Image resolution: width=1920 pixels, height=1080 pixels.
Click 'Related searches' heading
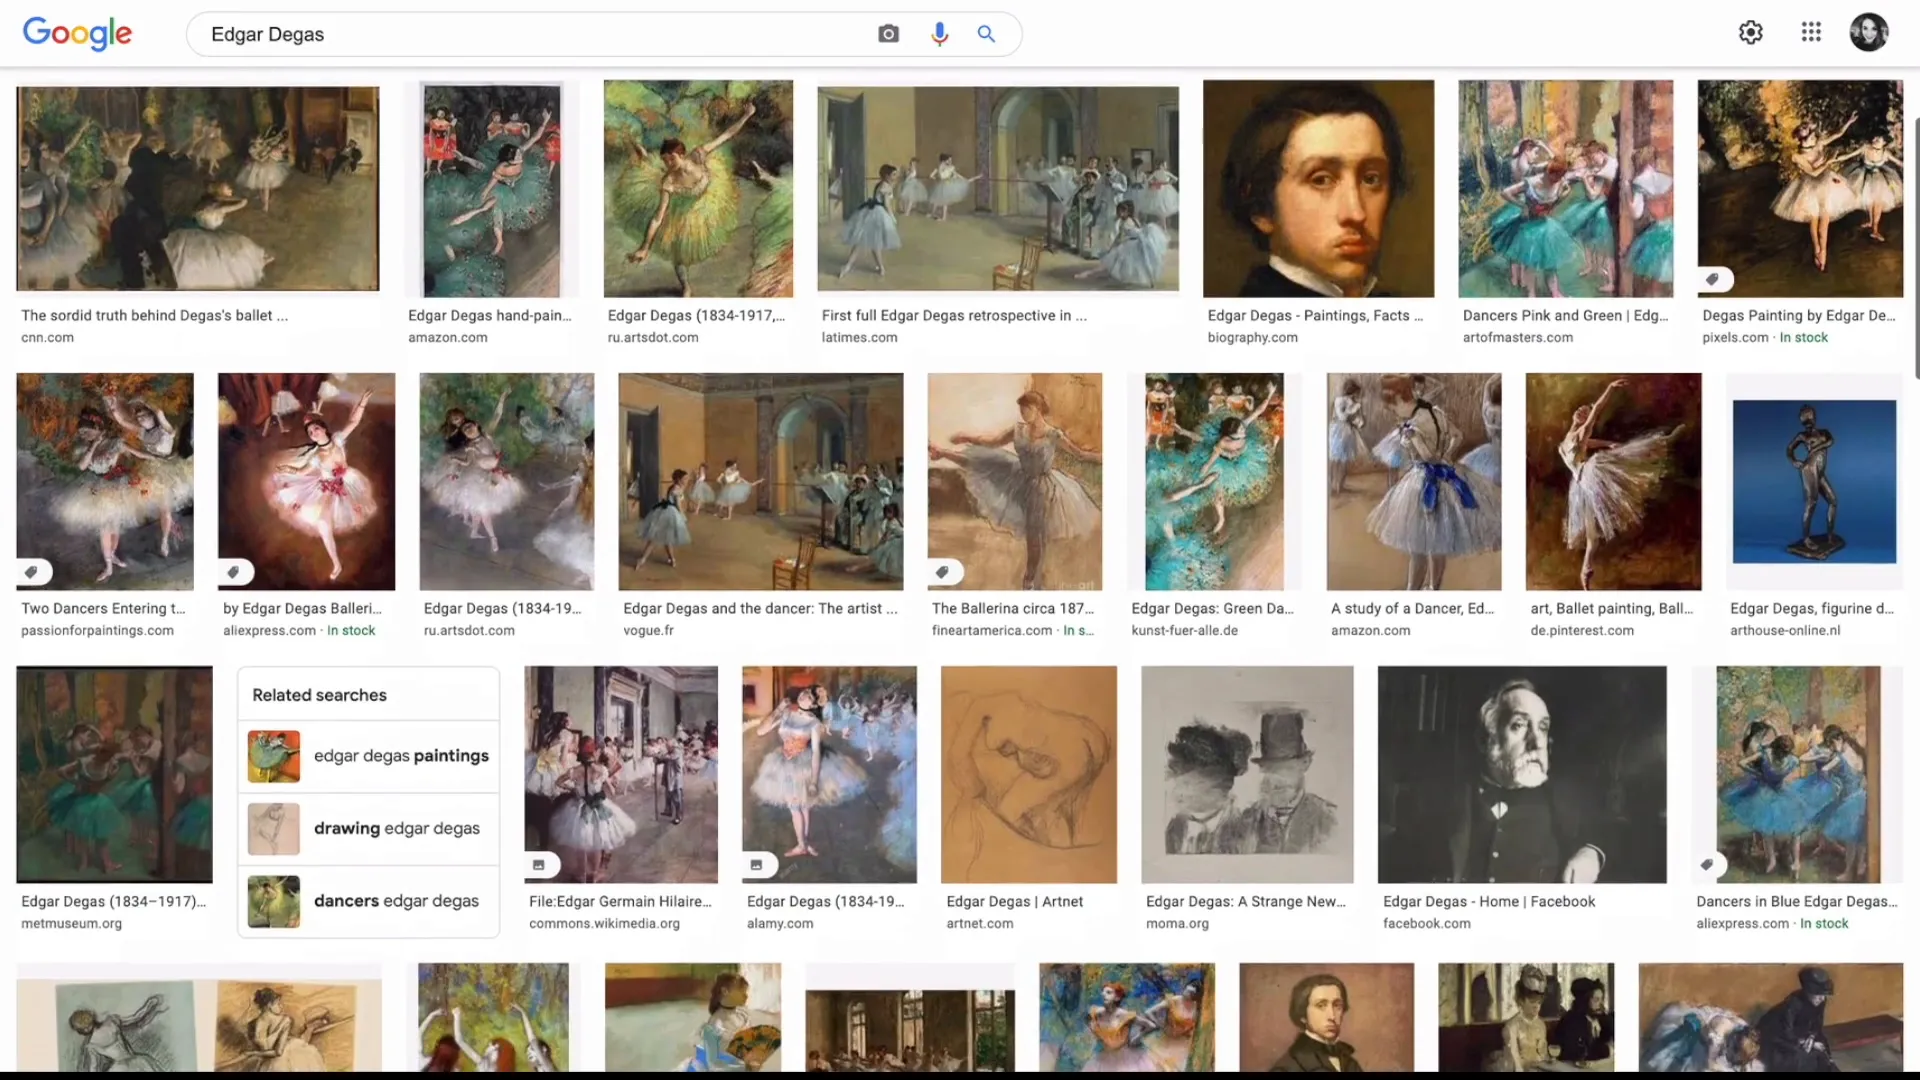[x=319, y=695]
